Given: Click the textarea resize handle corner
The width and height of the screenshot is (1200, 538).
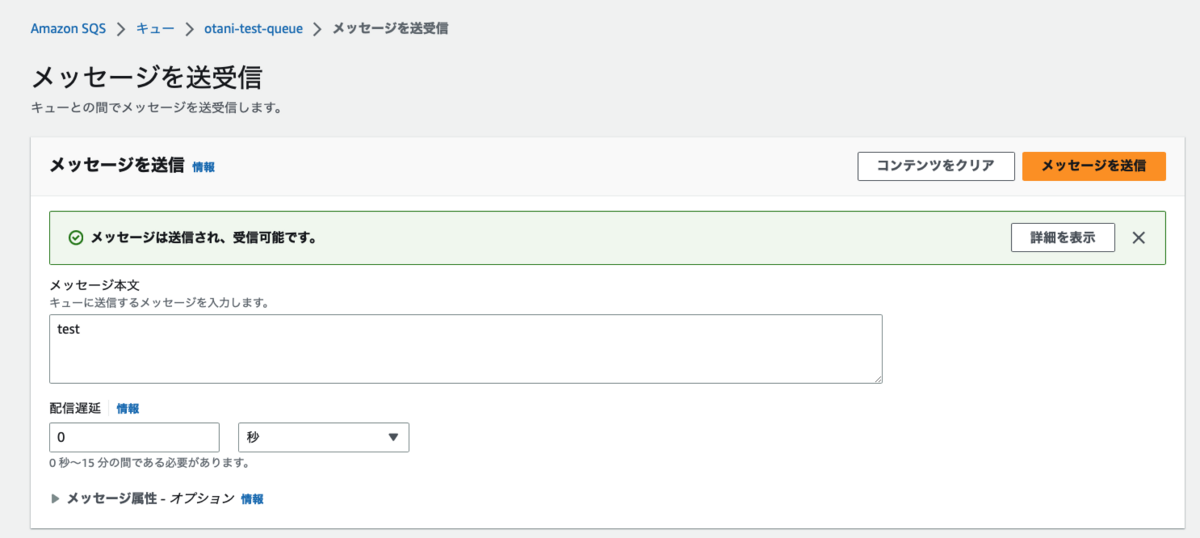Looking at the screenshot, I should click(877, 378).
